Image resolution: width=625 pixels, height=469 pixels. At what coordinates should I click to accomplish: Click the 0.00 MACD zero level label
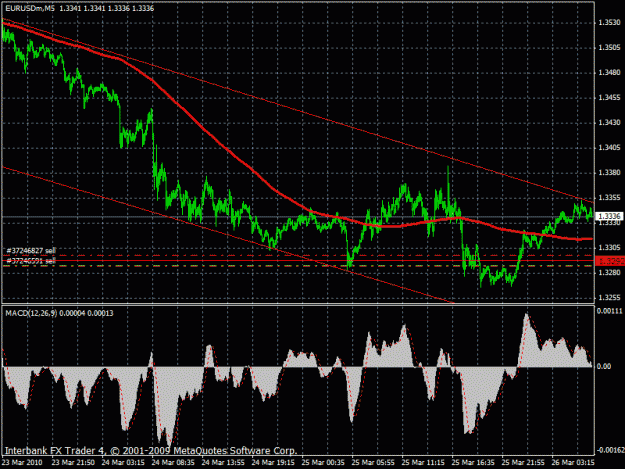[604, 366]
